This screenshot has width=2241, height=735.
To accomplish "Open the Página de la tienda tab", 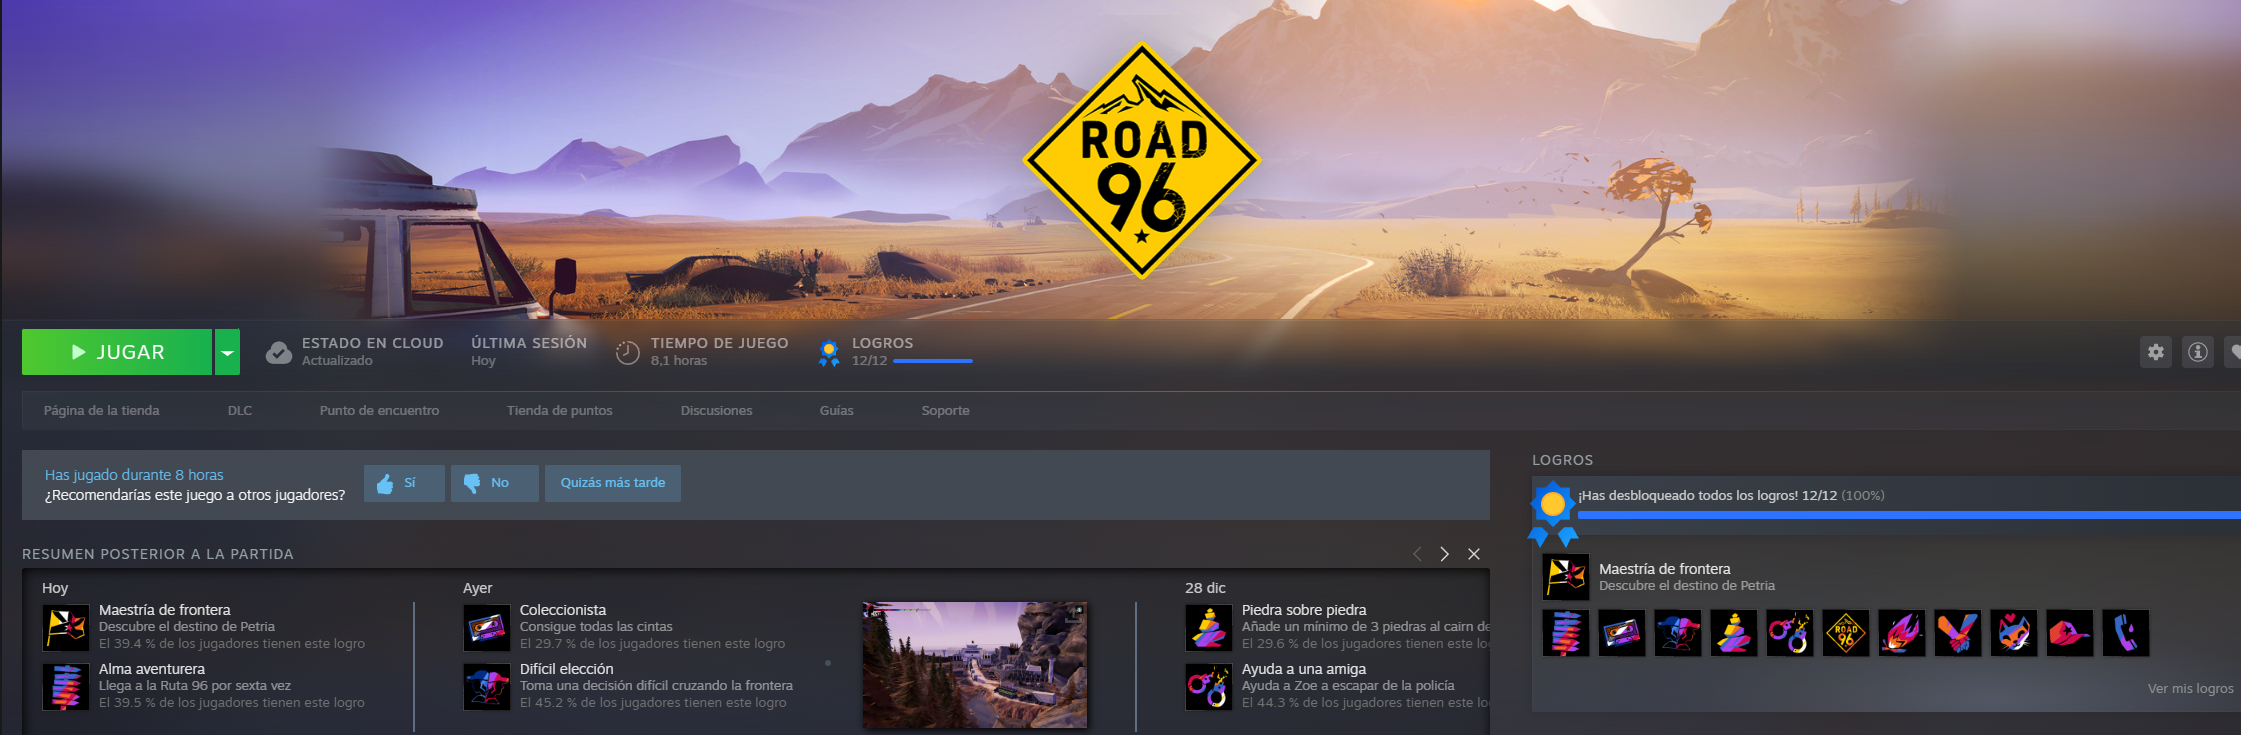I will [x=102, y=411].
